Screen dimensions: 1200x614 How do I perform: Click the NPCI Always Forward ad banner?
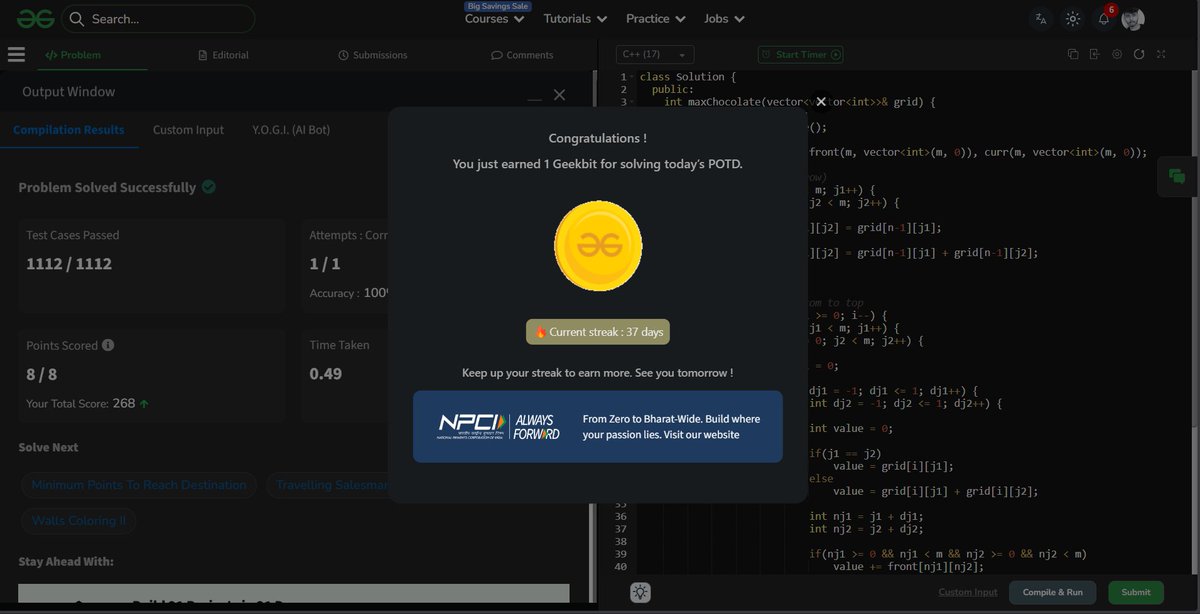[x=598, y=427]
